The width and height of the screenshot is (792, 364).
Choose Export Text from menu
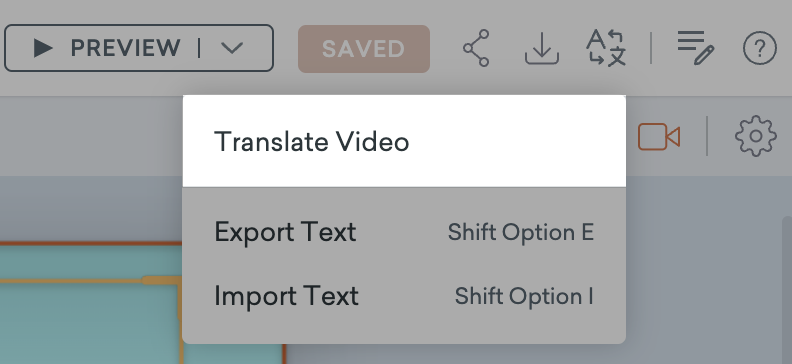pos(404,232)
